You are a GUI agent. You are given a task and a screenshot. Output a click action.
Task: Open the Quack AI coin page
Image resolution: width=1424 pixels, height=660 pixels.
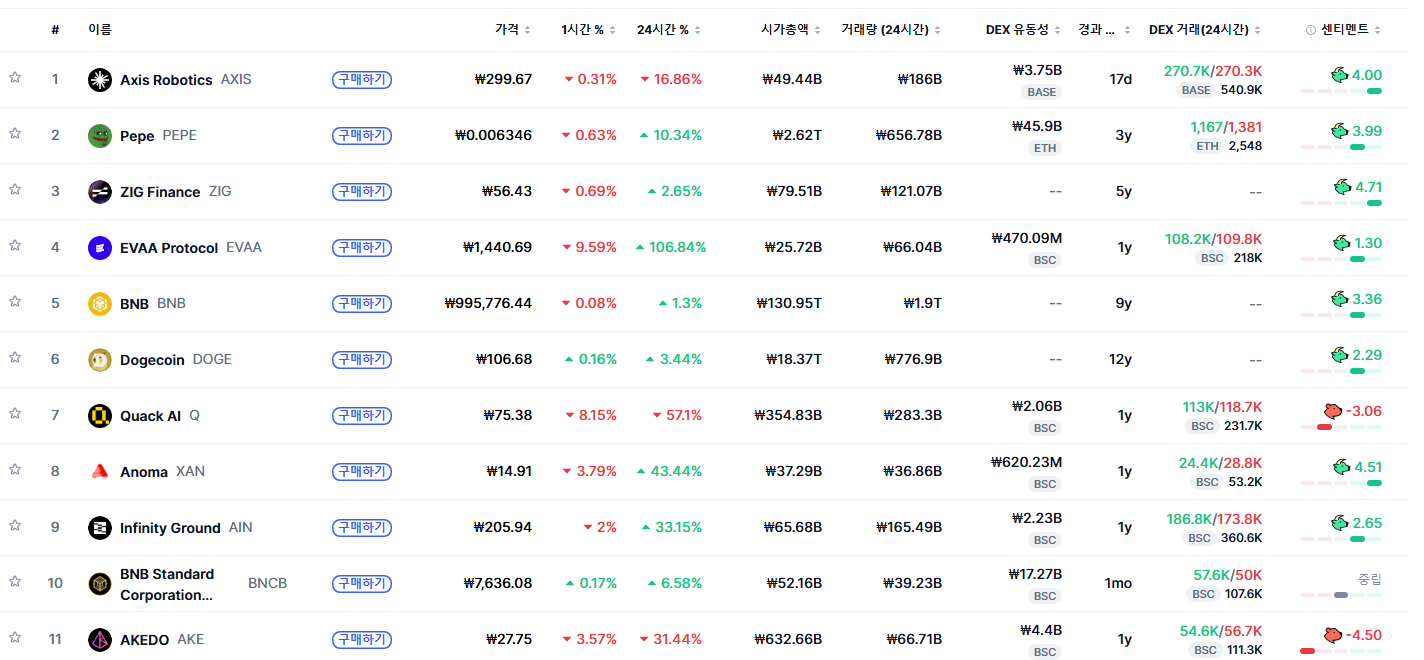click(150, 416)
